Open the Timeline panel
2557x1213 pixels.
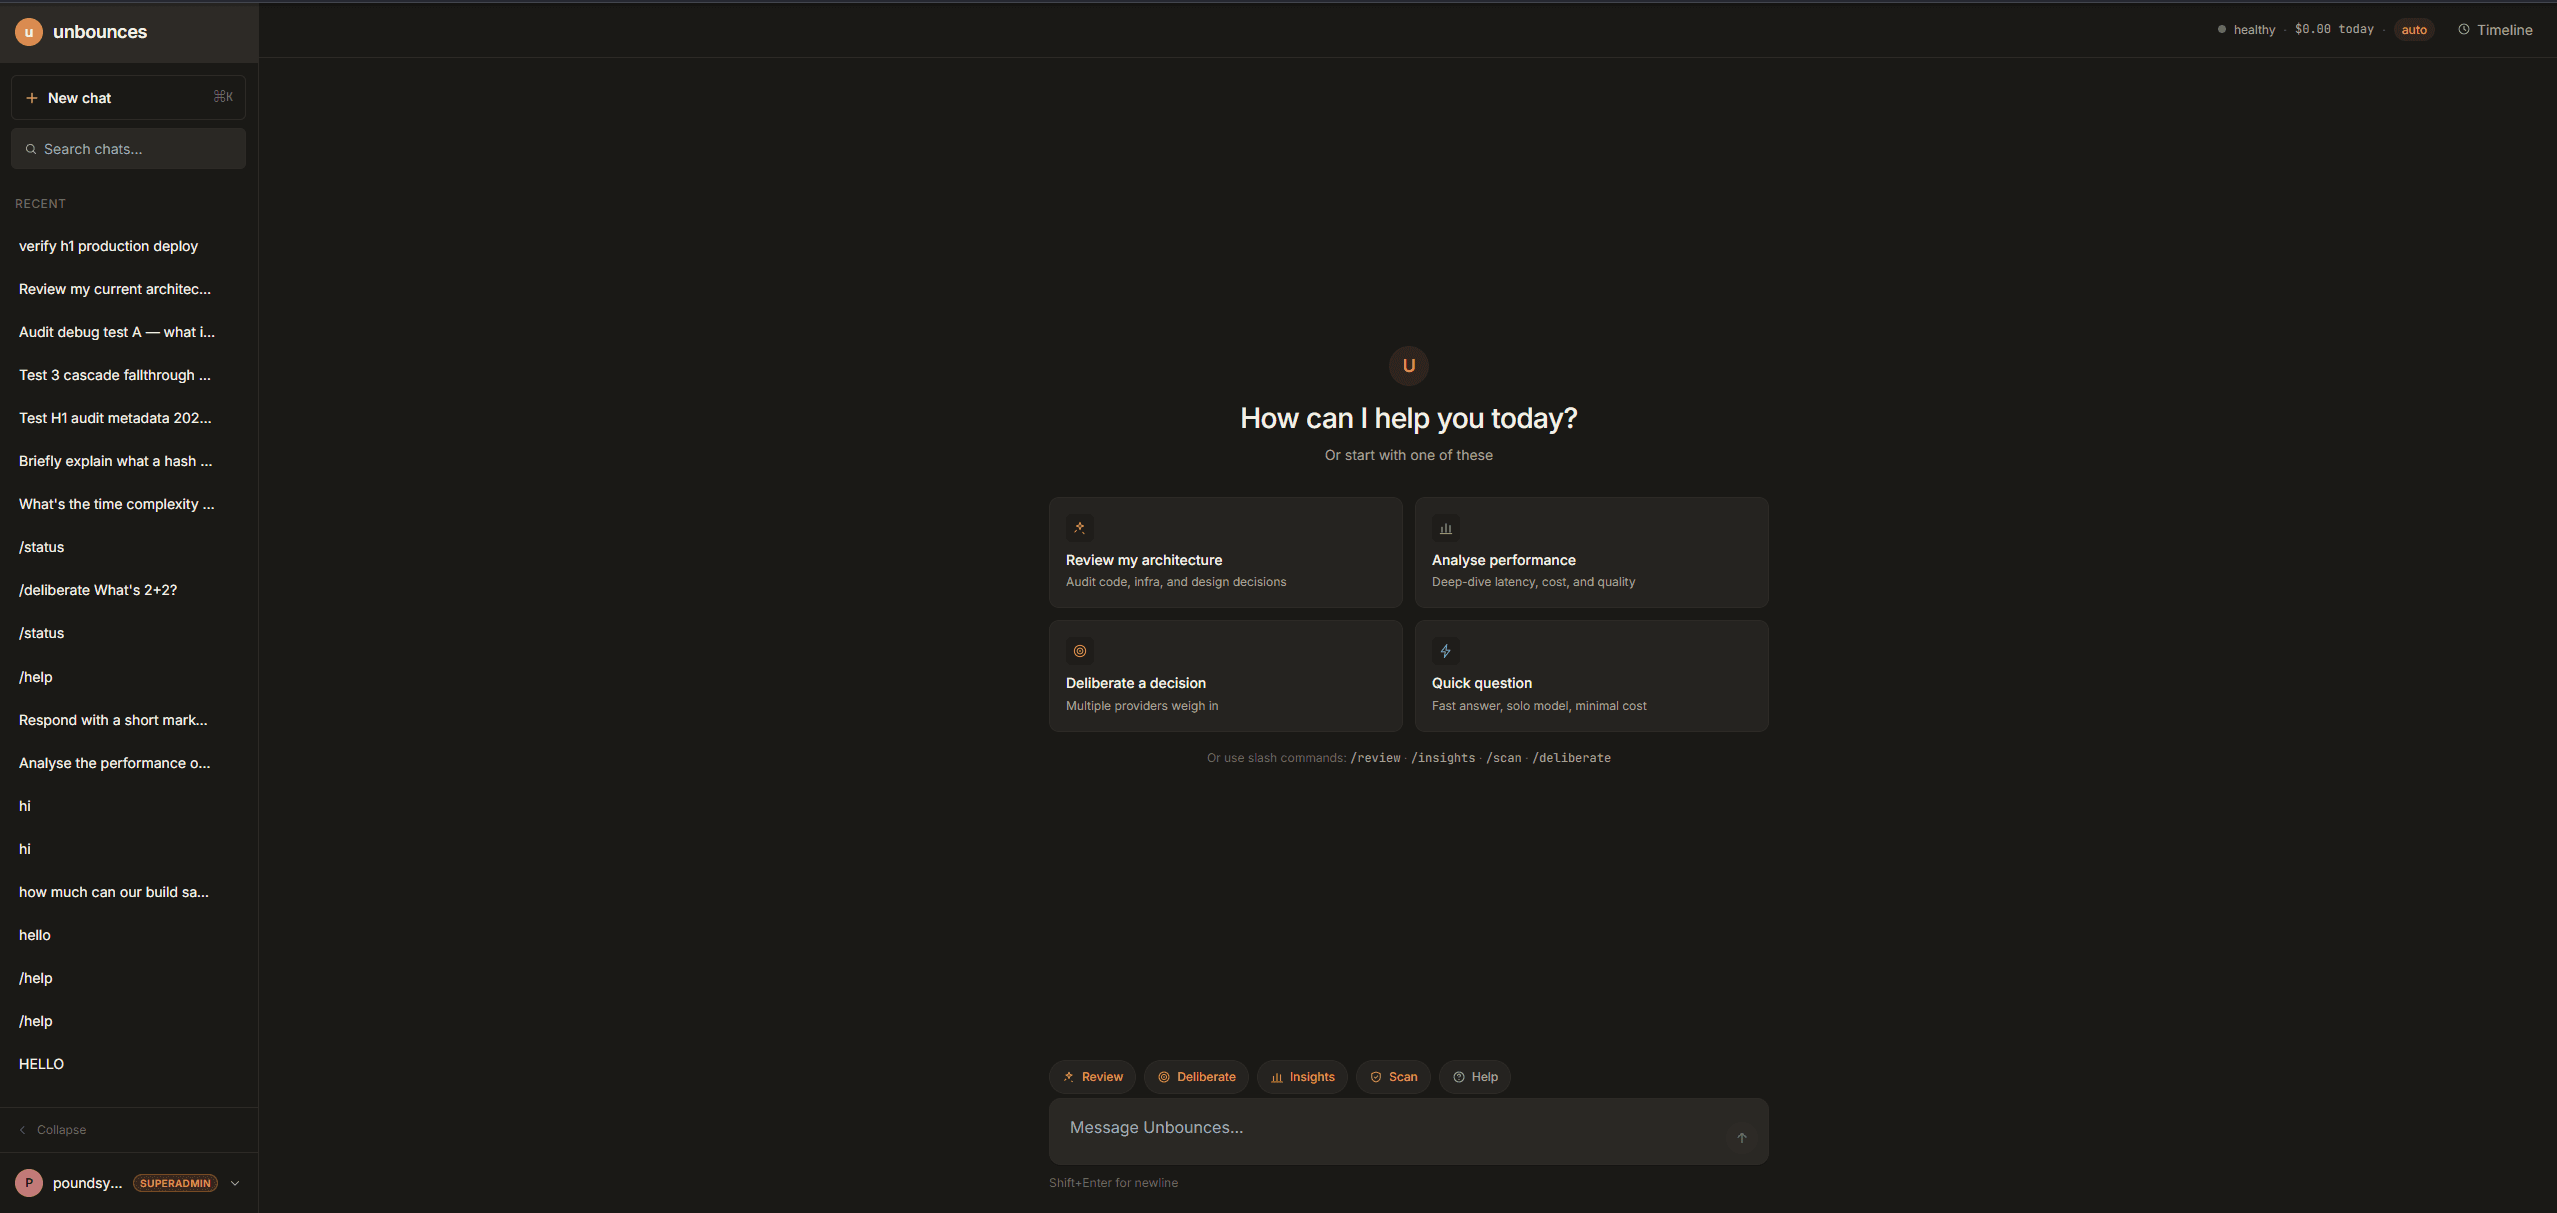pyautogui.click(x=2495, y=30)
